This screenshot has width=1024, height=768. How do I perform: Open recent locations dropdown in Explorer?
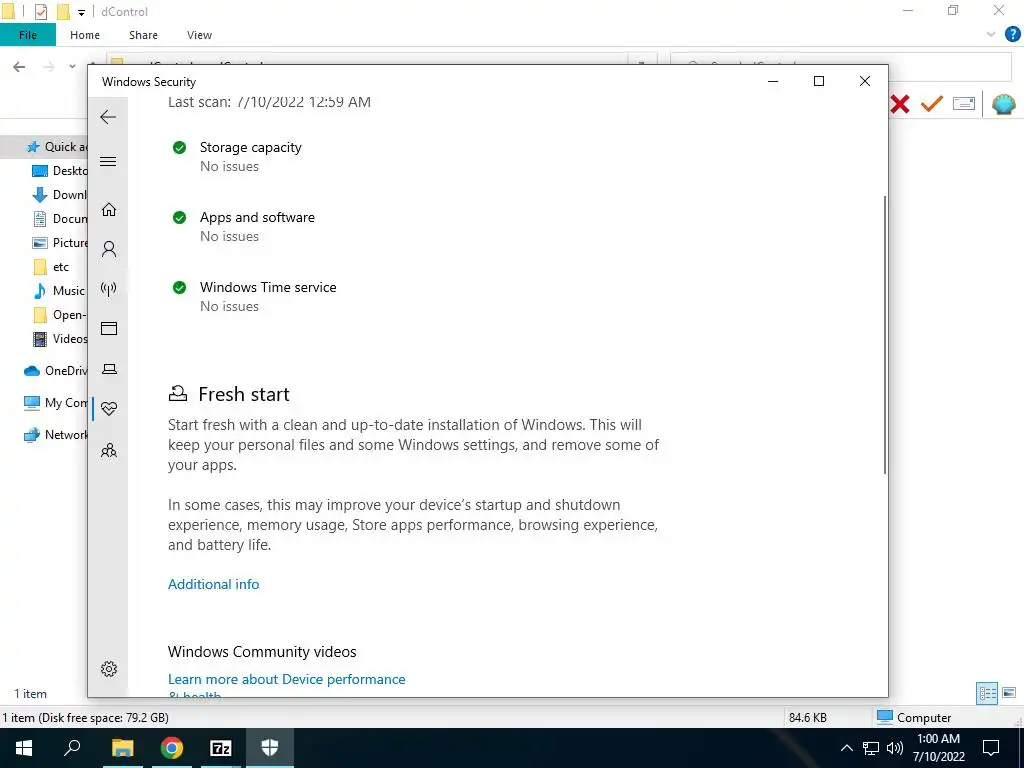point(72,66)
